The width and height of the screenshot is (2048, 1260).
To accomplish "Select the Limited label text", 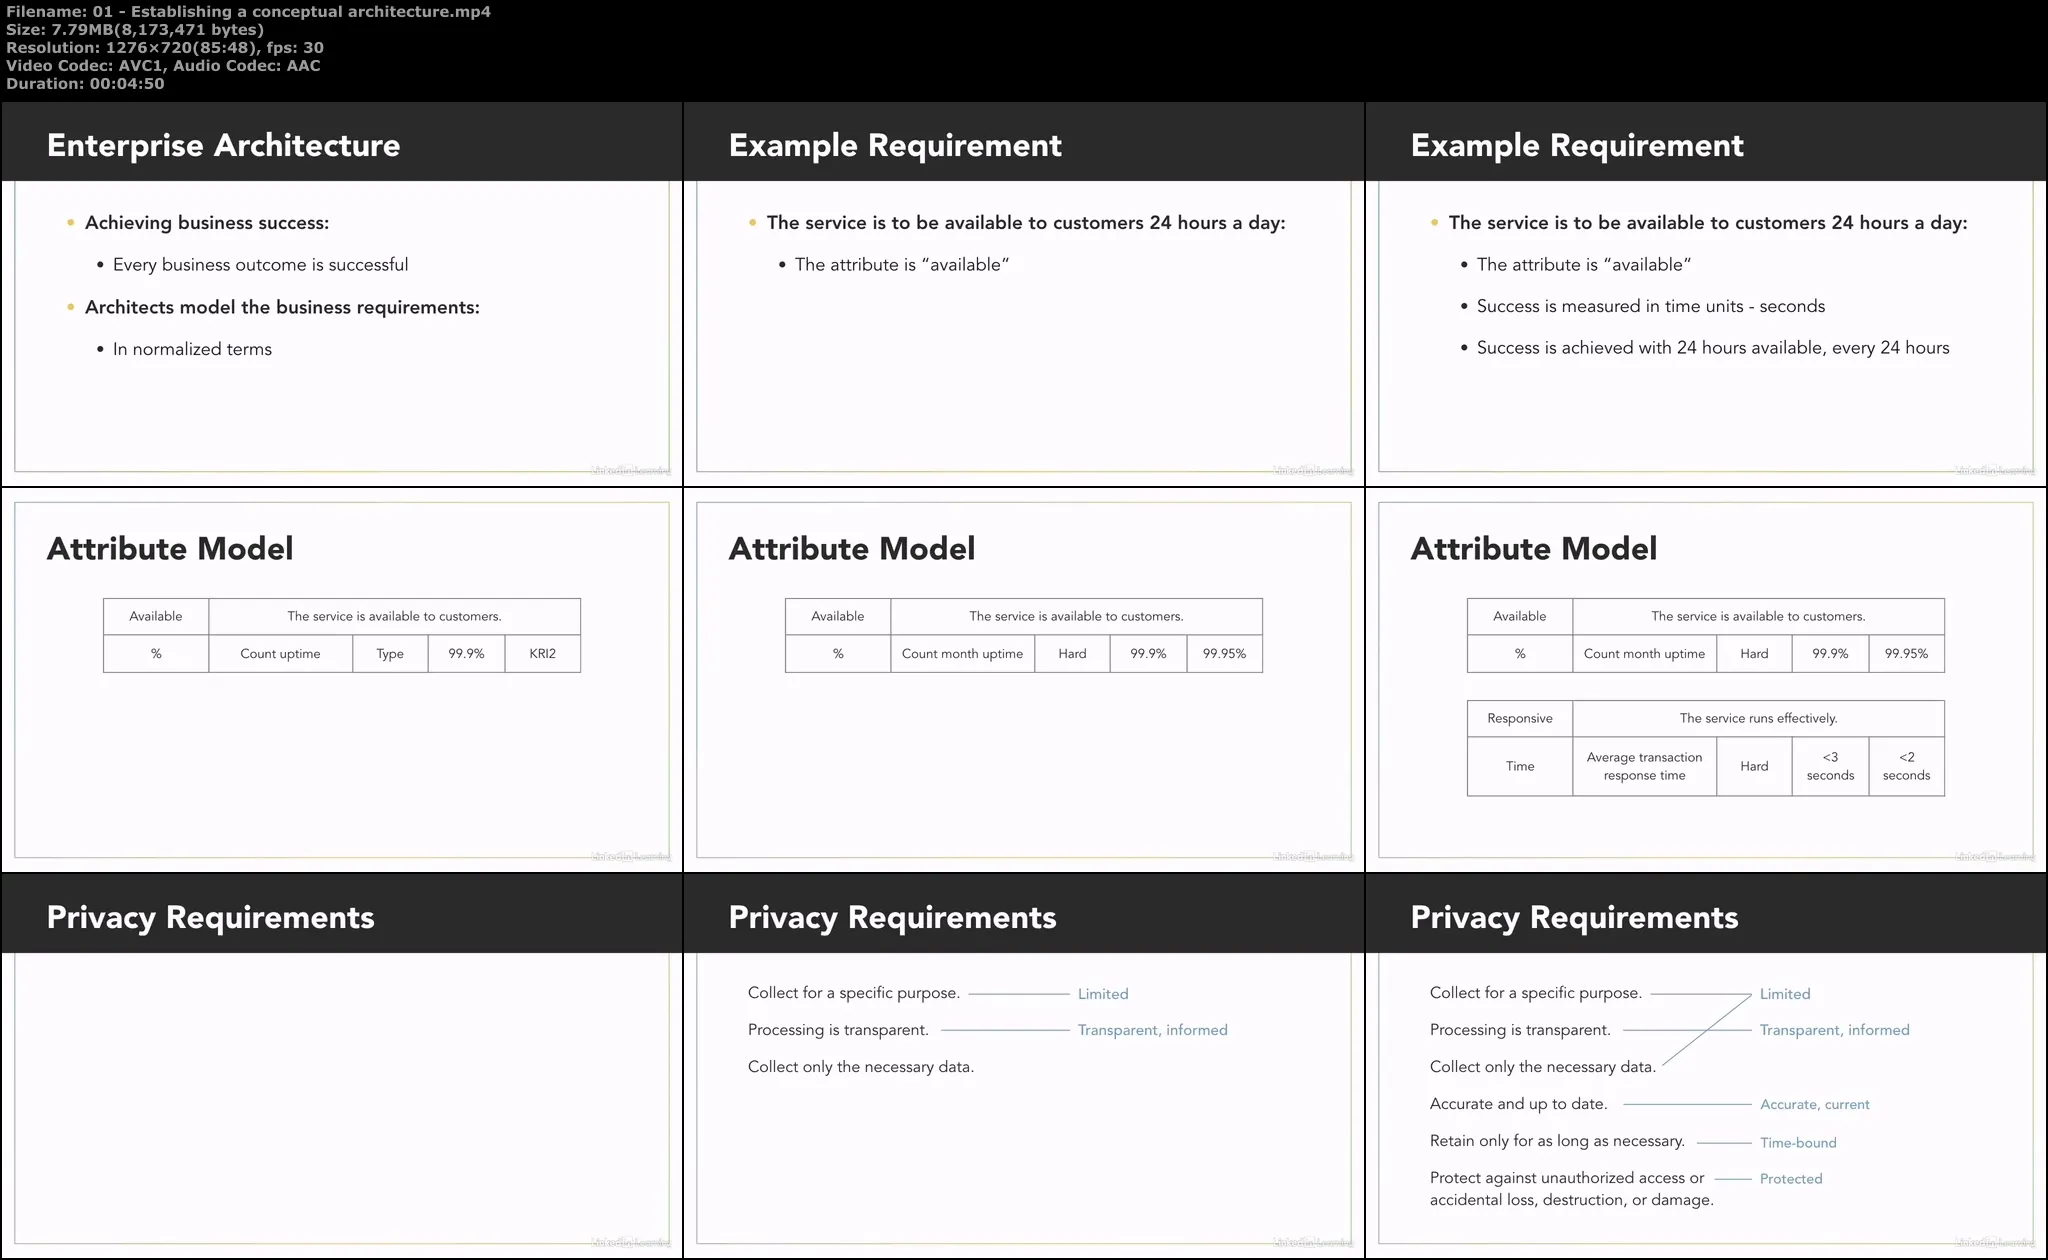I will click(1102, 993).
